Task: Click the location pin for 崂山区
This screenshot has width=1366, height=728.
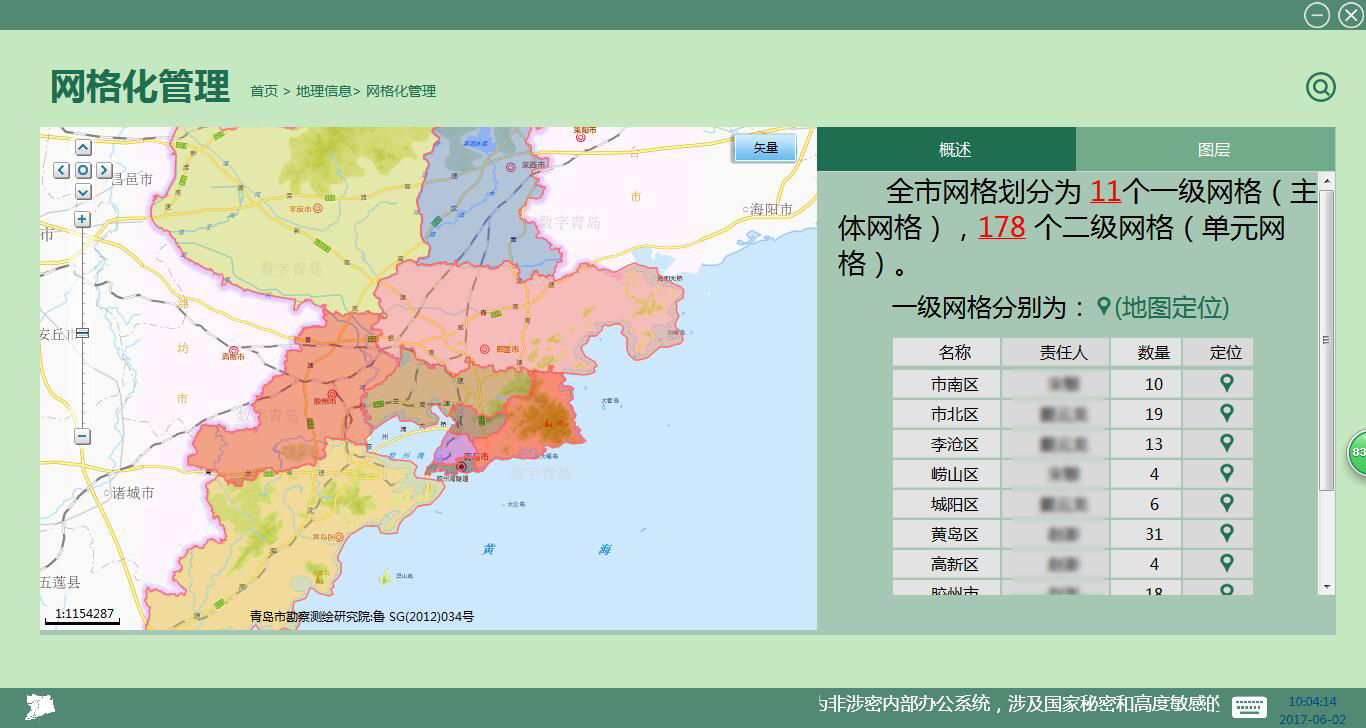Action: 1226,473
